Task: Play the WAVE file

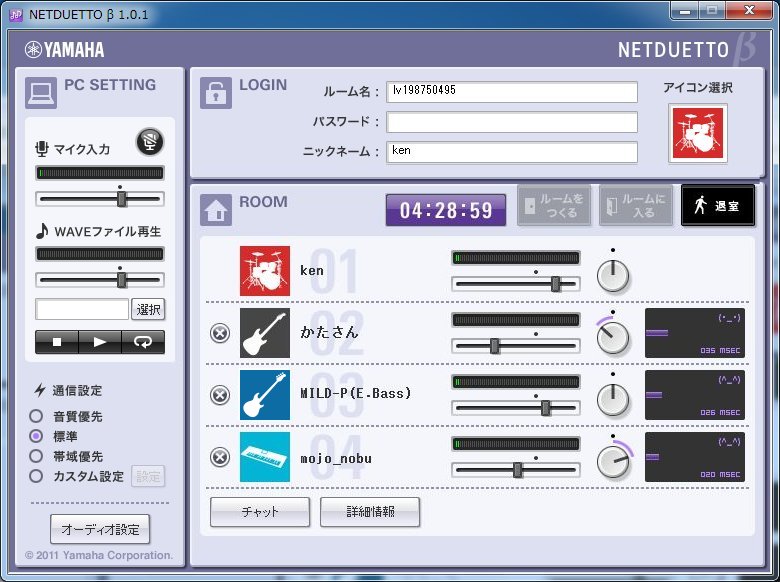Action: [100, 342]
